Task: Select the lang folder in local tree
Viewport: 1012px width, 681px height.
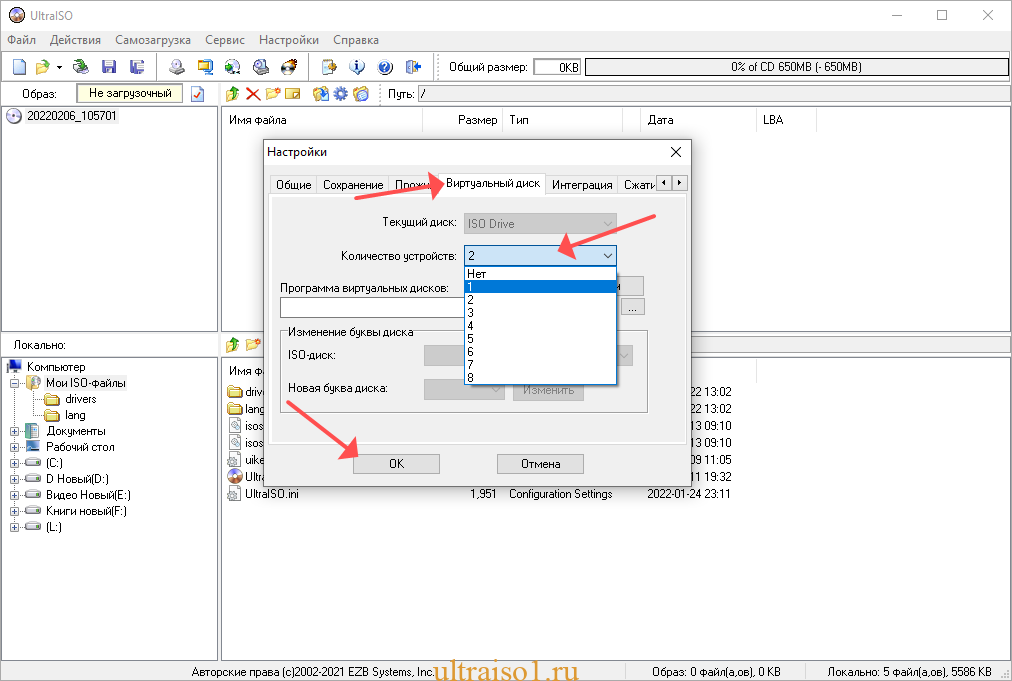Action: (x=75, y=415)
